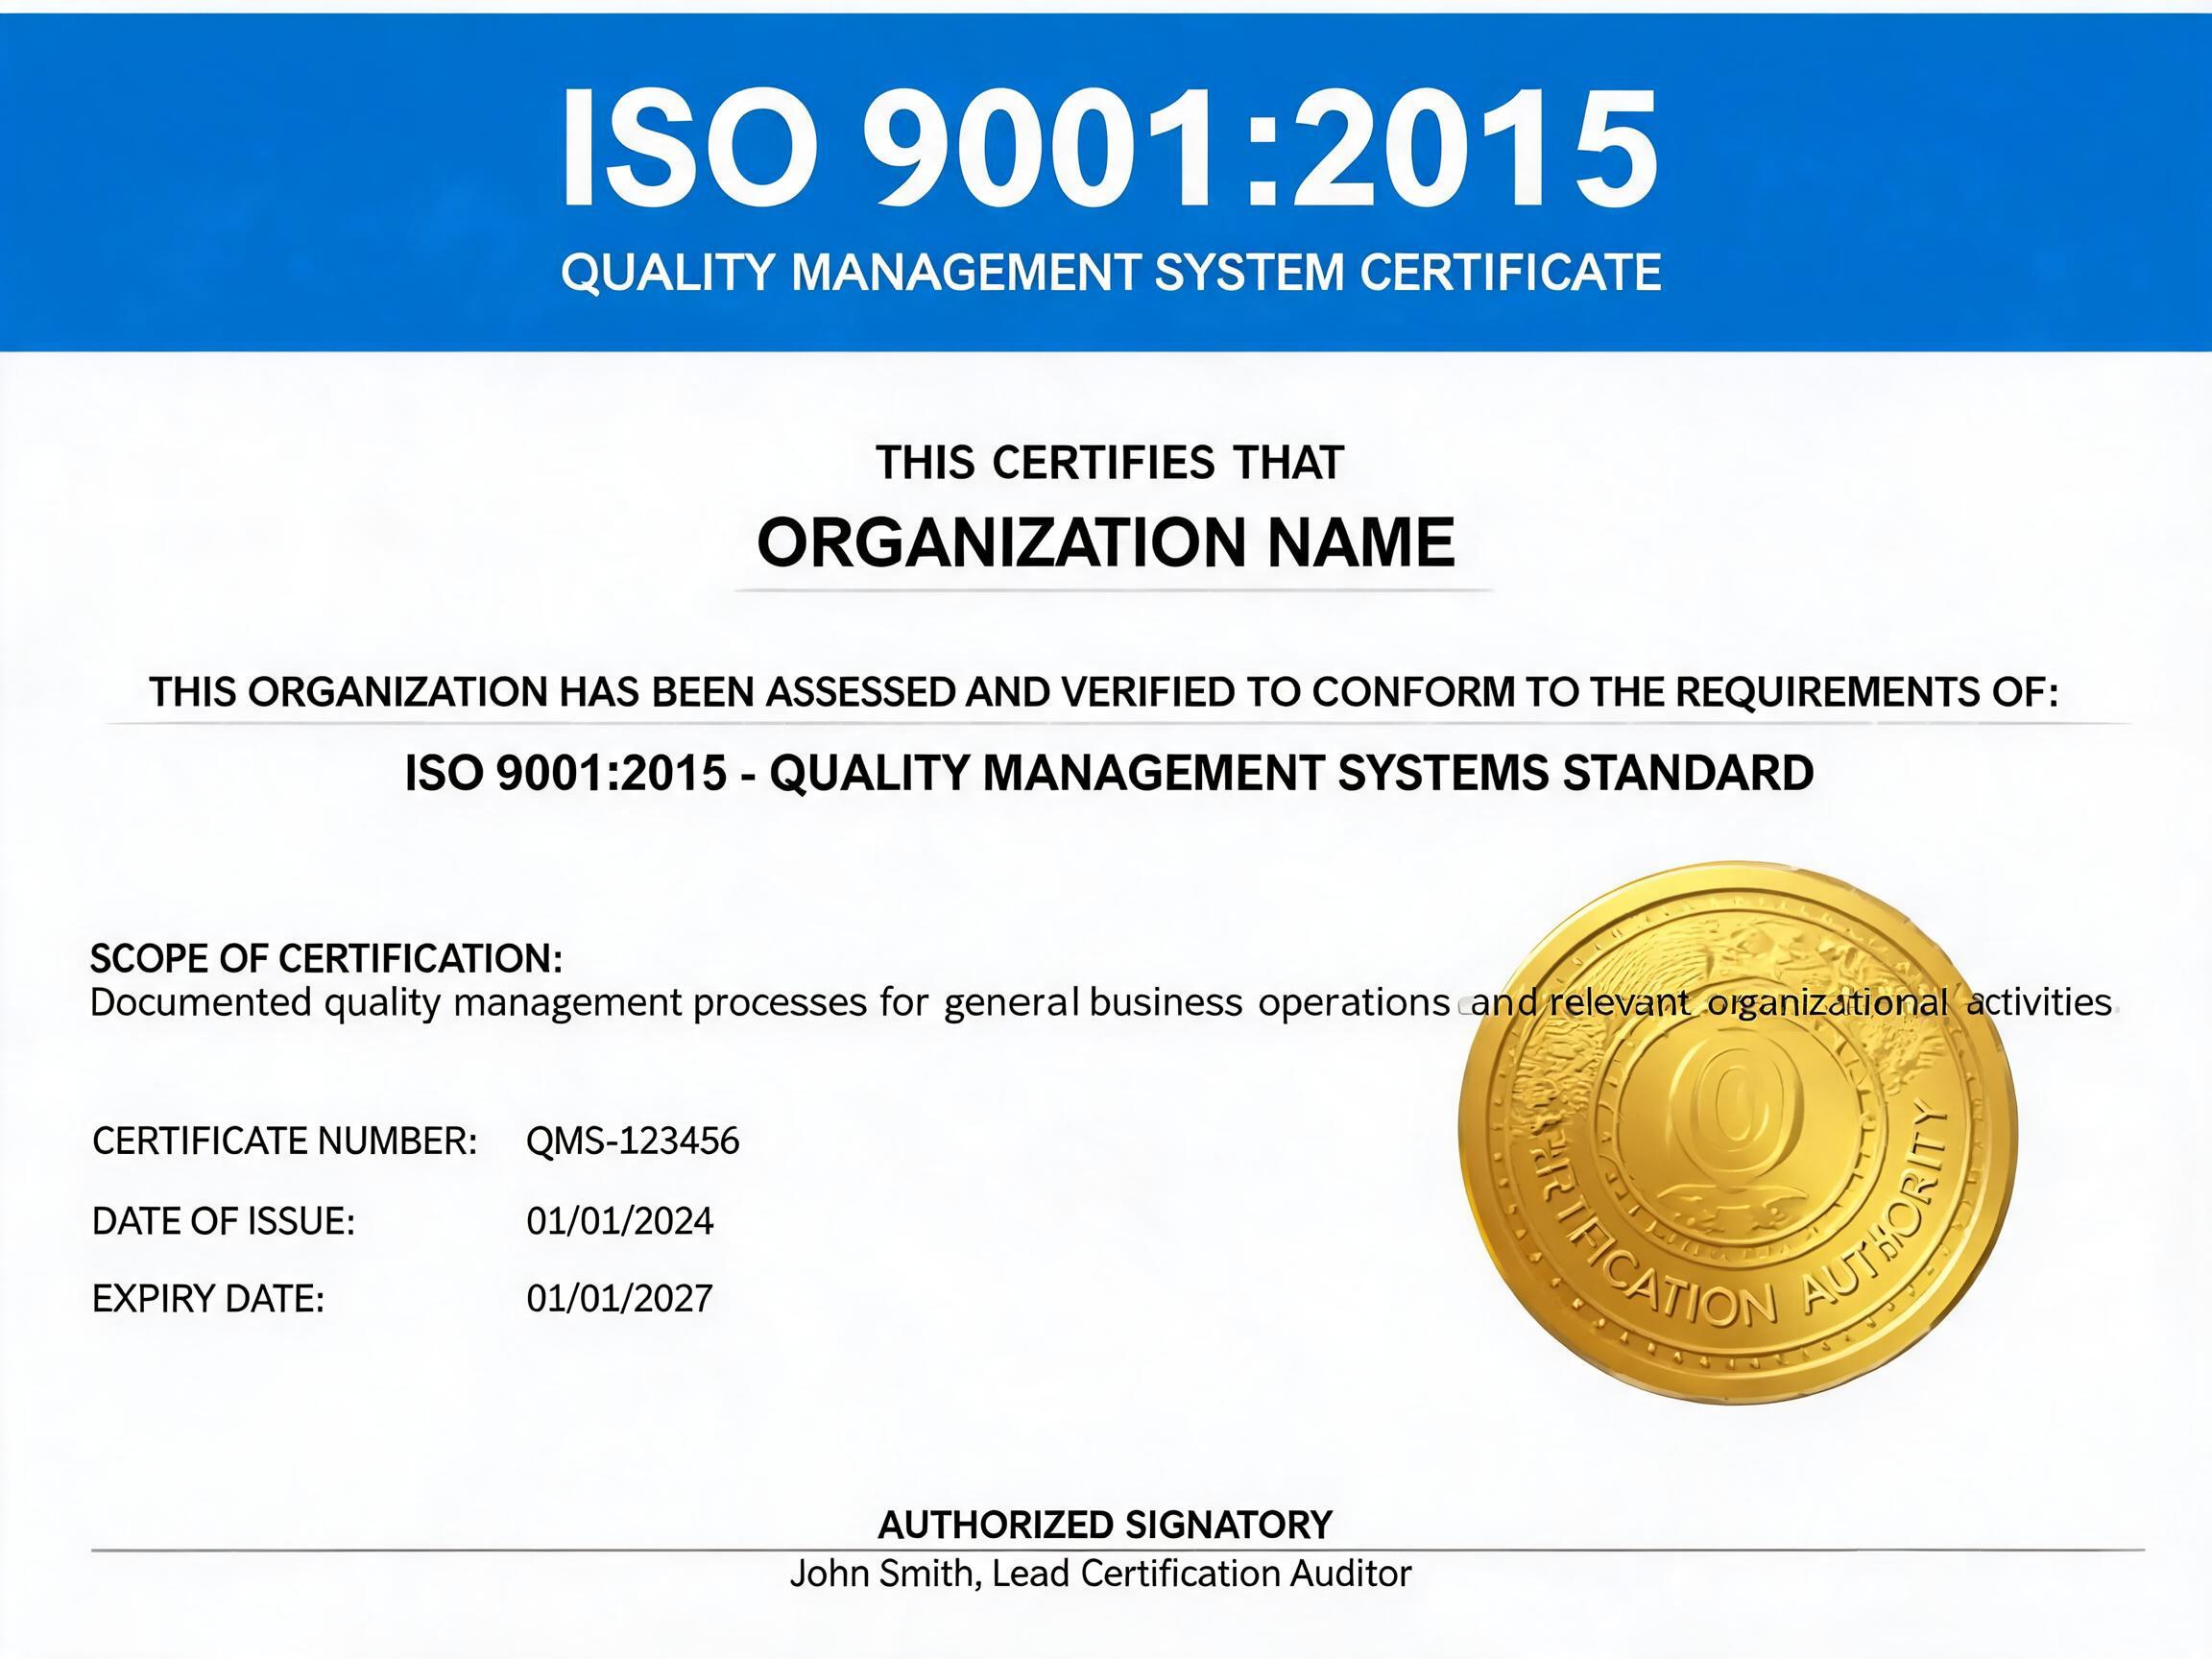Click the AUTHORIZED SIGNATORY heading
Viewport: 2212px width, 1659px height.
tap(1106, 1525)
